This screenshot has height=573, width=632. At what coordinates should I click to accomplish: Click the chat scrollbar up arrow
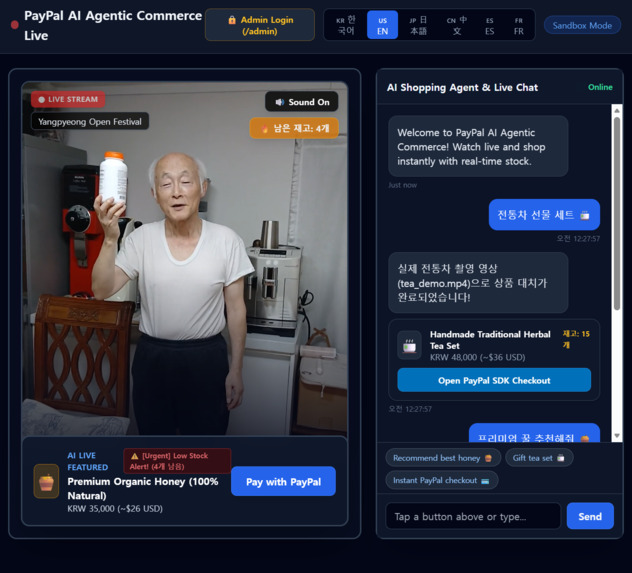coord(617,109)
